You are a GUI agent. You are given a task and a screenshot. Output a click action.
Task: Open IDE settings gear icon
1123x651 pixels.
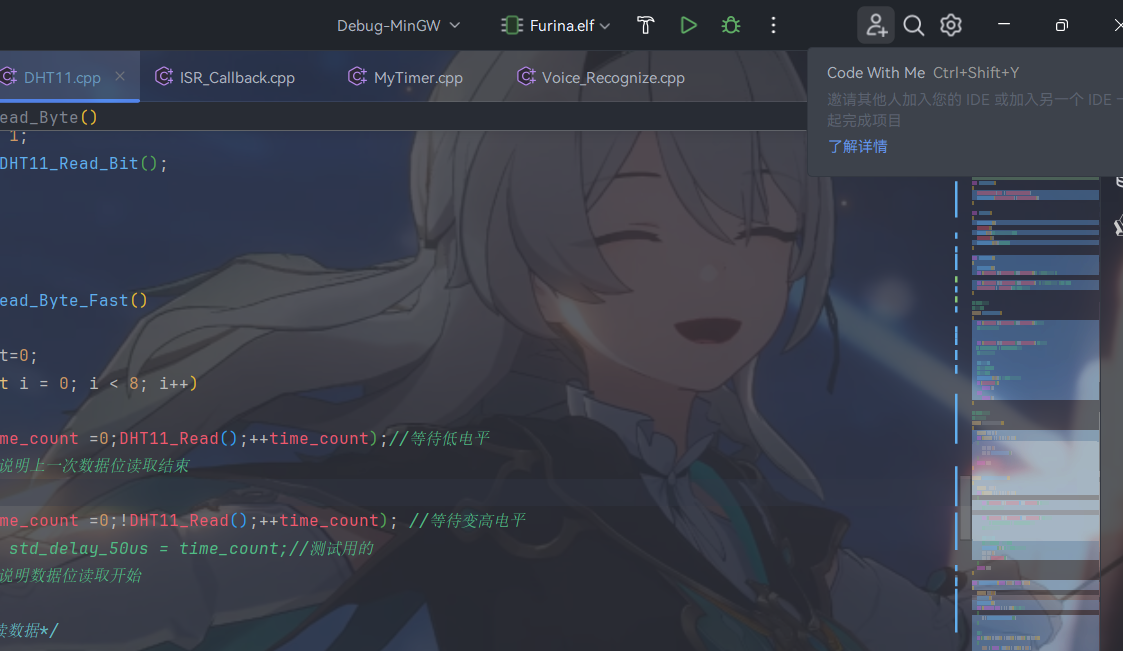[x=950, y=26]
